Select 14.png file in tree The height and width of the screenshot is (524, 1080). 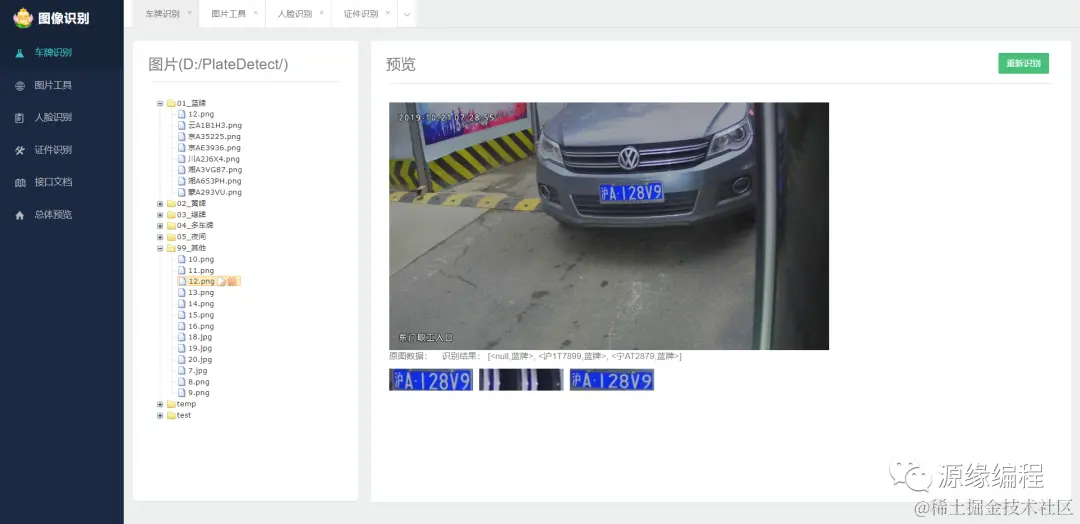201,304
